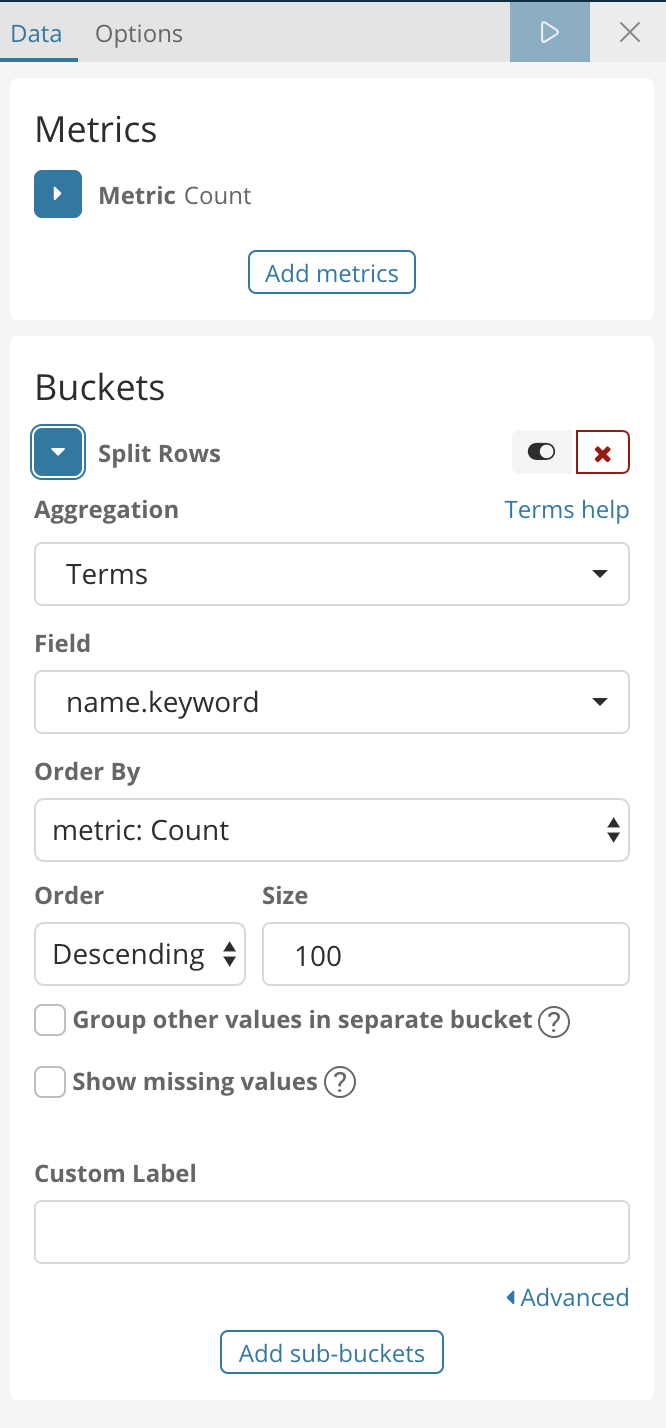The image size is (666, 1428).
Task: Open the Terms help link
Action: point(567,510)
